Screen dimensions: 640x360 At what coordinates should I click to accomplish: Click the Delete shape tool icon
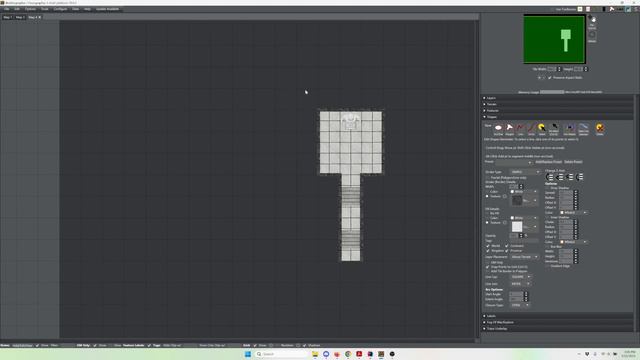point(600,128)
